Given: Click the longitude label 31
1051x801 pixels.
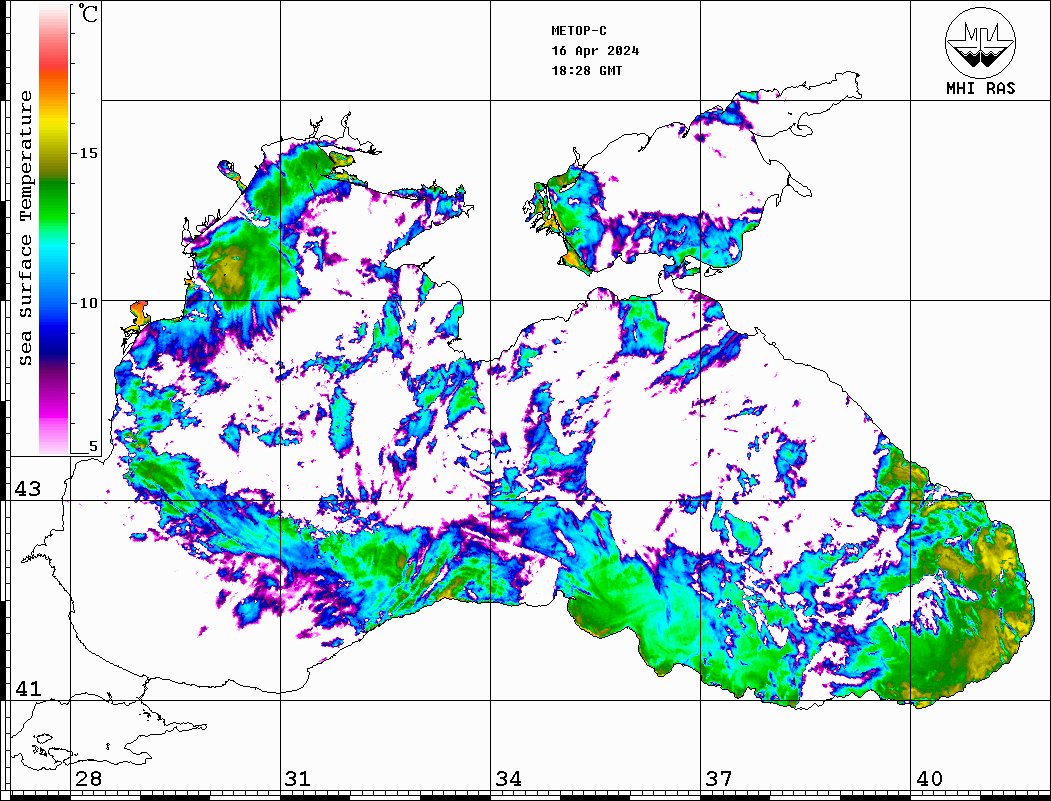Looking at the screenshot, I should (x=298, y=779).
